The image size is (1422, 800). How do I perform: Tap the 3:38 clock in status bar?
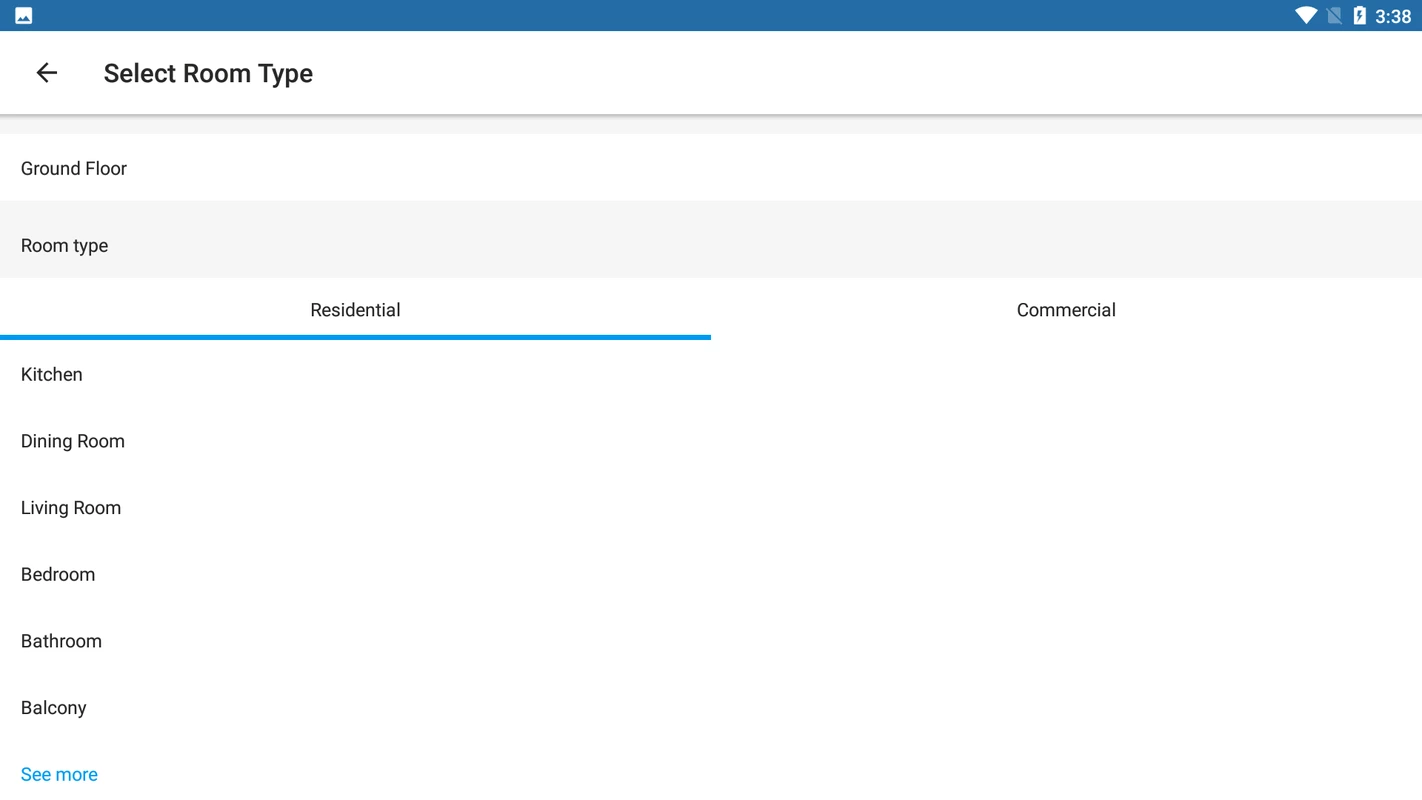pos(1393,16)
